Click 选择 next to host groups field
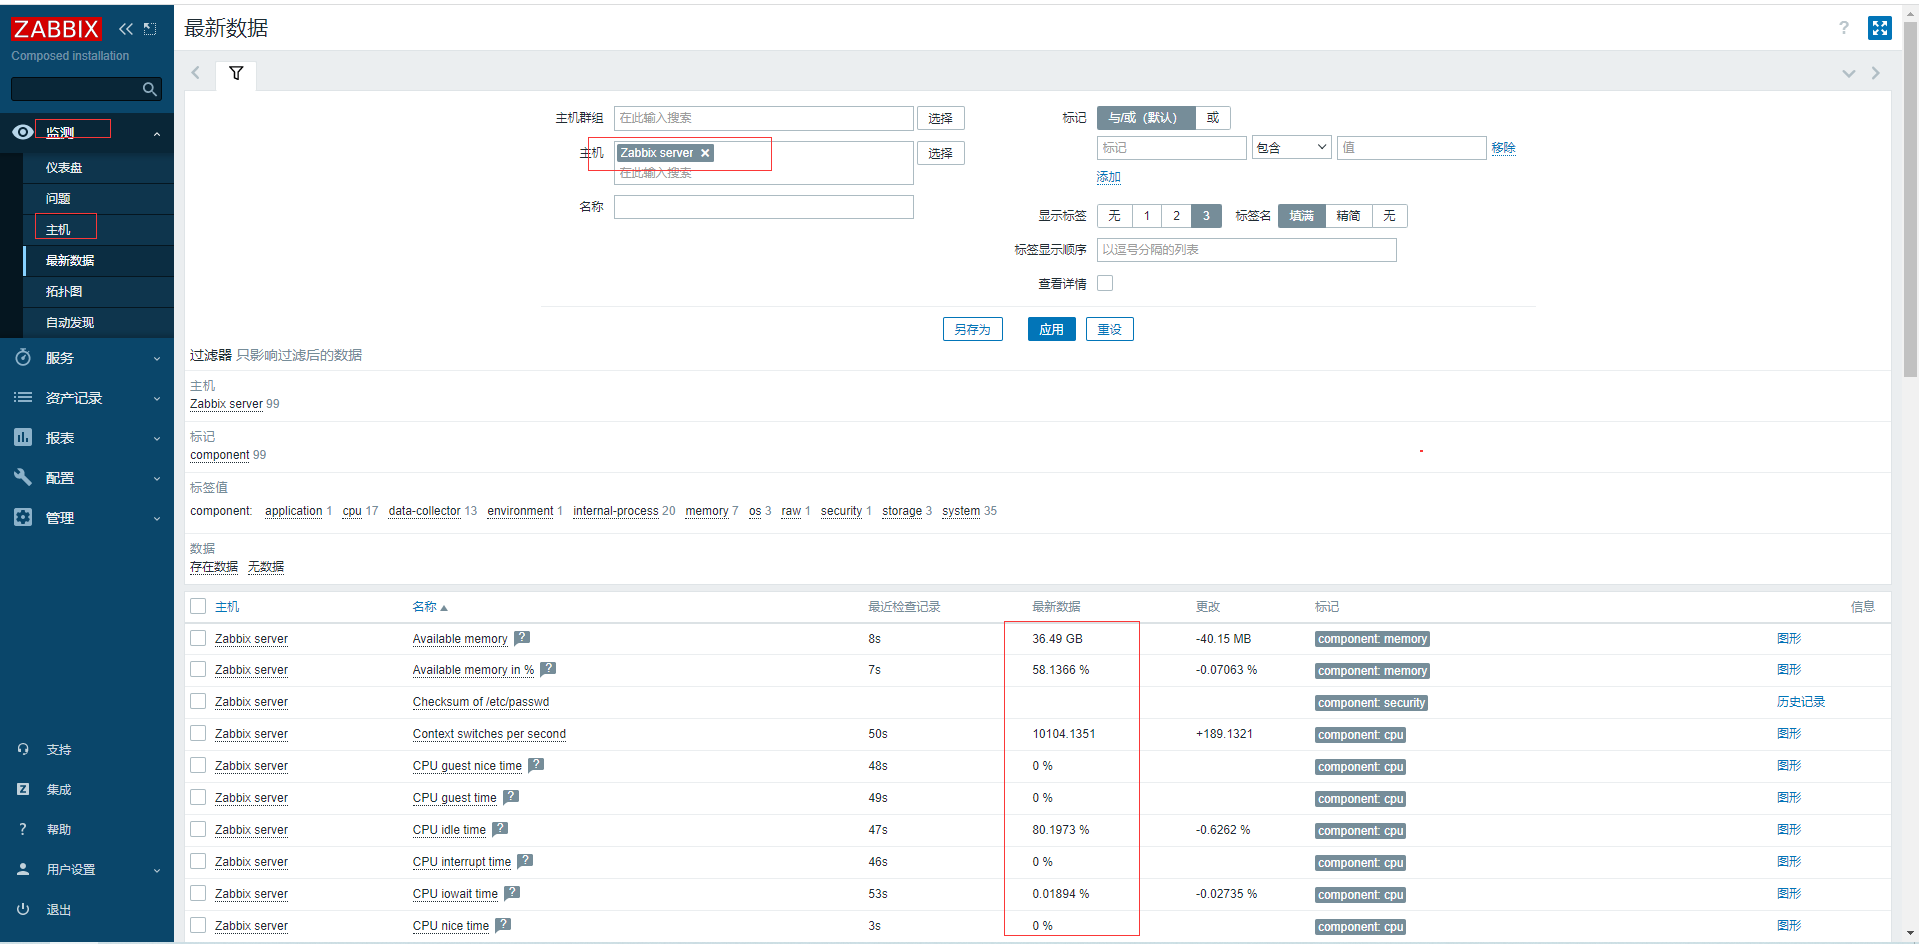 pos(940,118)
